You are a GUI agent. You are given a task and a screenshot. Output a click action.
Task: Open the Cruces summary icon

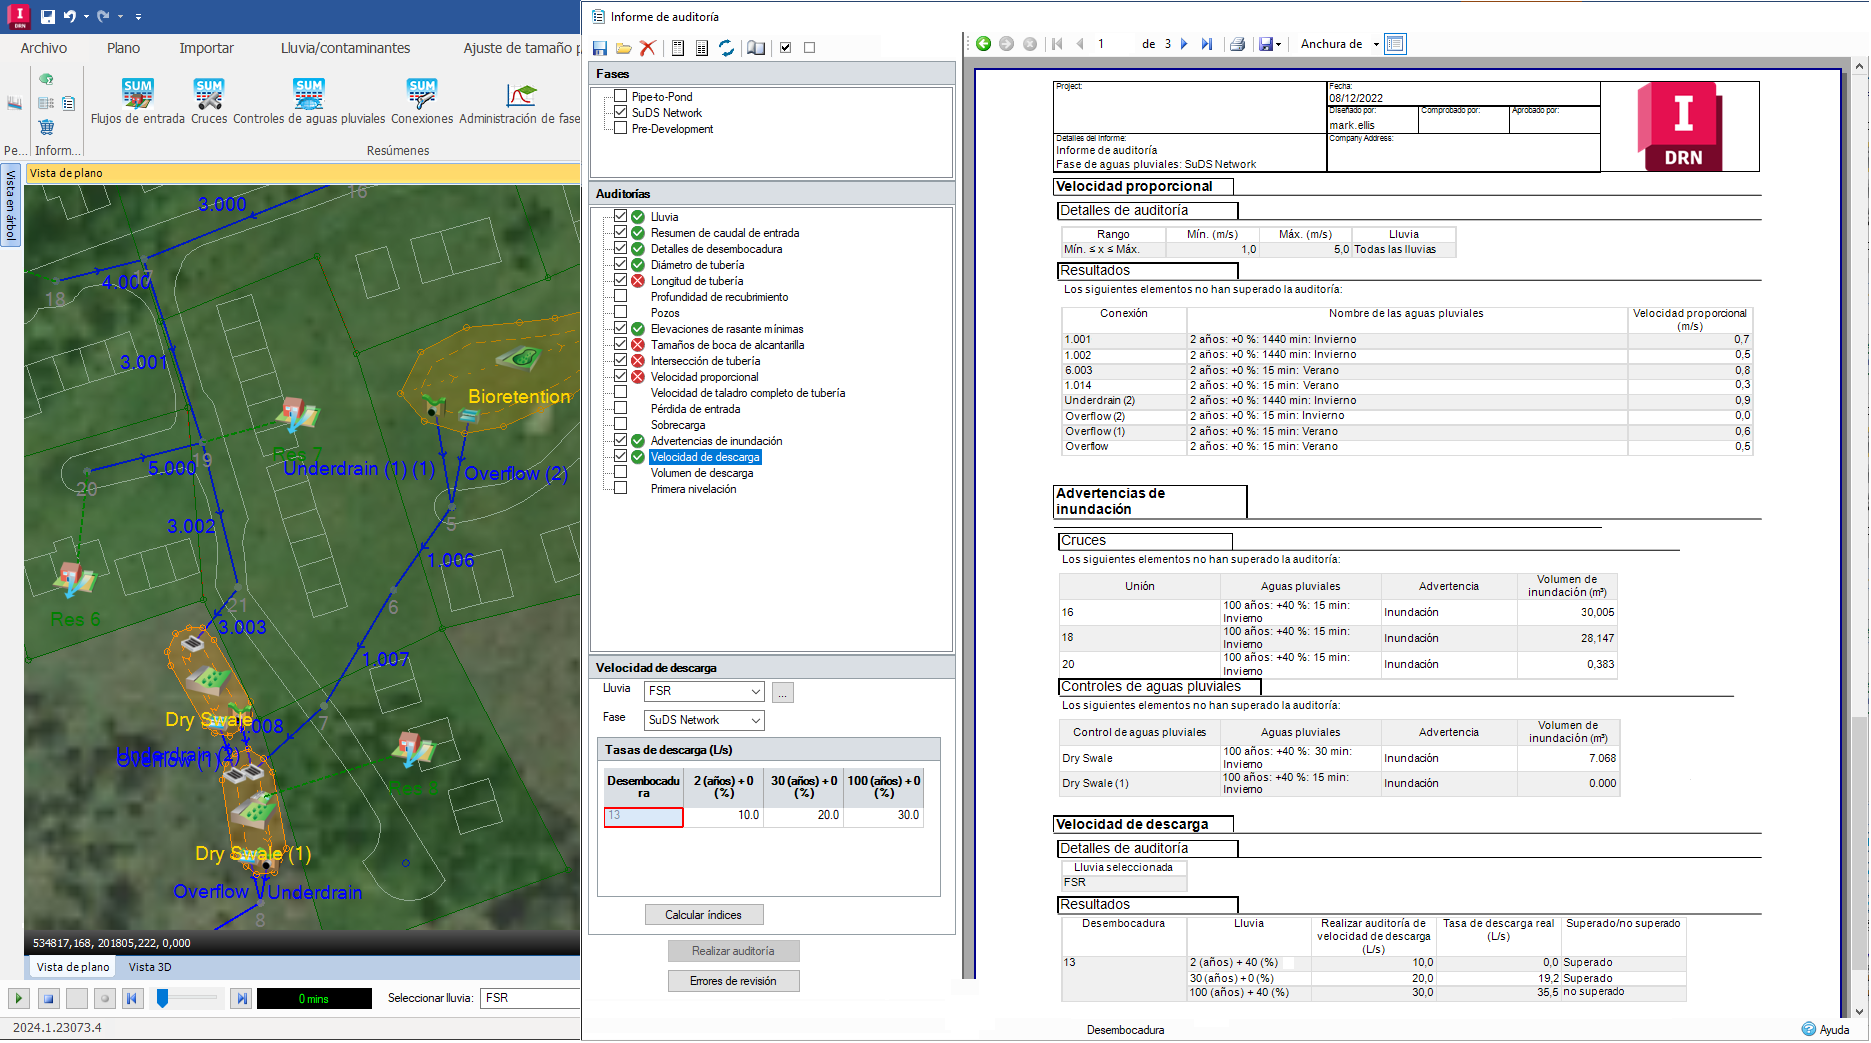pos(209,95)
